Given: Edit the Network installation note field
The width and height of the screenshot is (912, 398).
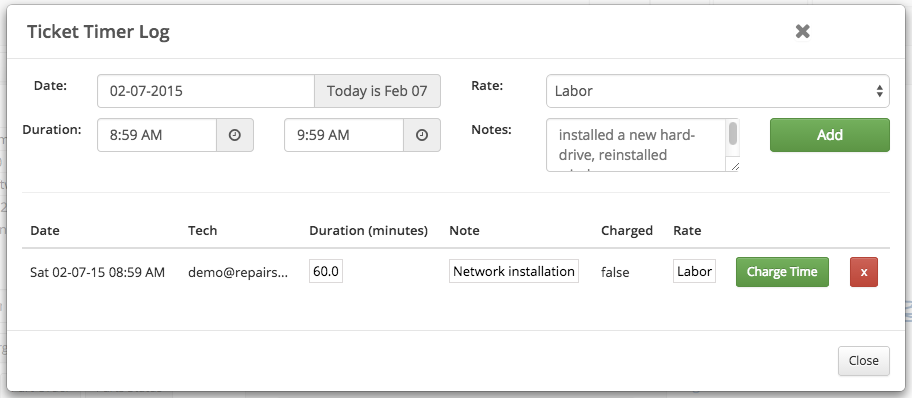Looking at the screenshot, I should pos(514,271).
